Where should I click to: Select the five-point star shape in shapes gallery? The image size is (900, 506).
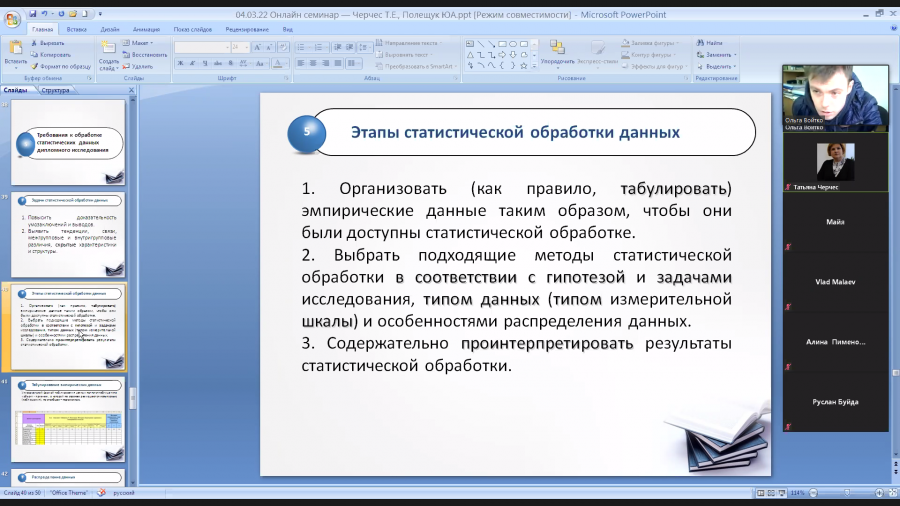point(523,66)
